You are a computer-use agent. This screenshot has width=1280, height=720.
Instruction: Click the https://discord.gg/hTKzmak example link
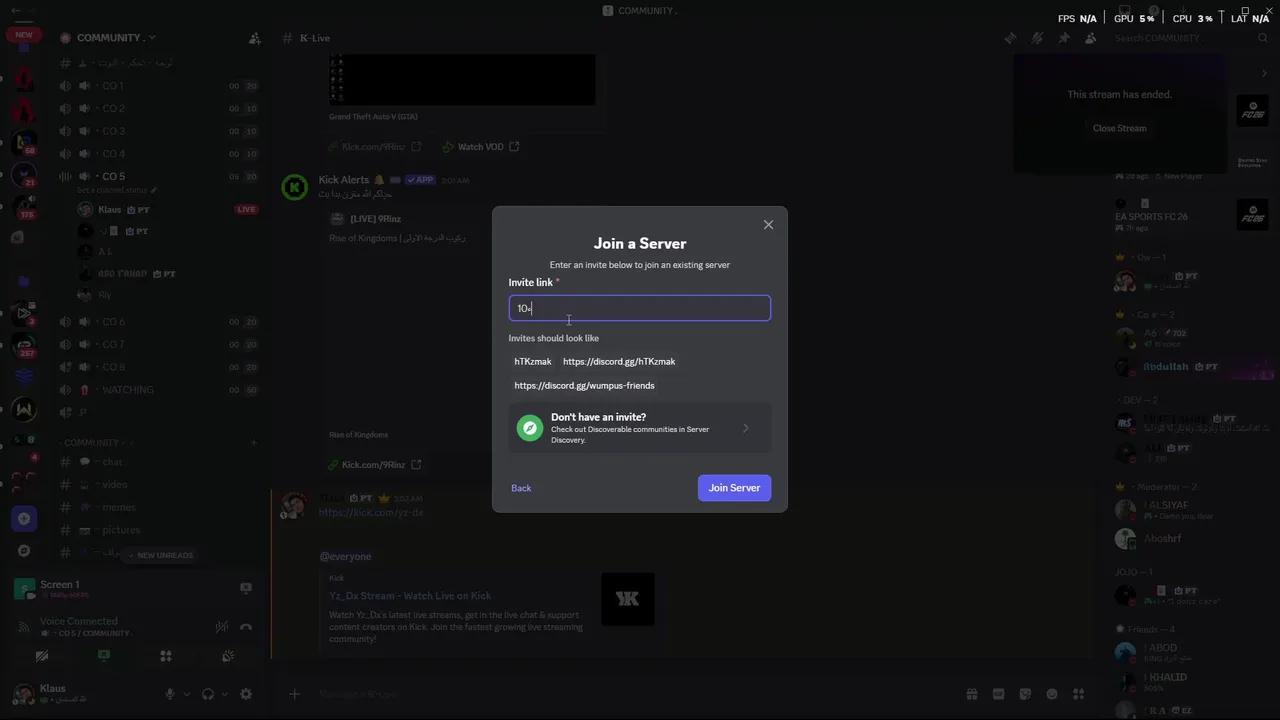tap(619, 361)
